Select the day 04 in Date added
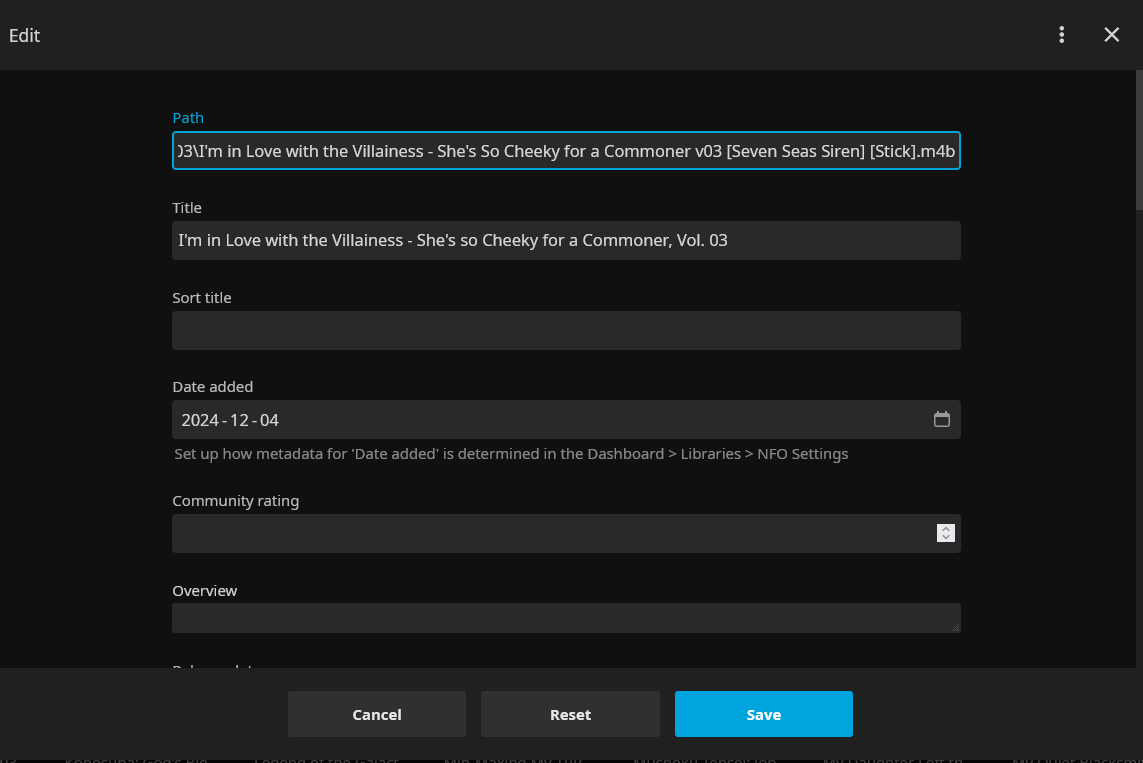The height and width of the screenshot is (763, 1143). [x=268, y=421]
